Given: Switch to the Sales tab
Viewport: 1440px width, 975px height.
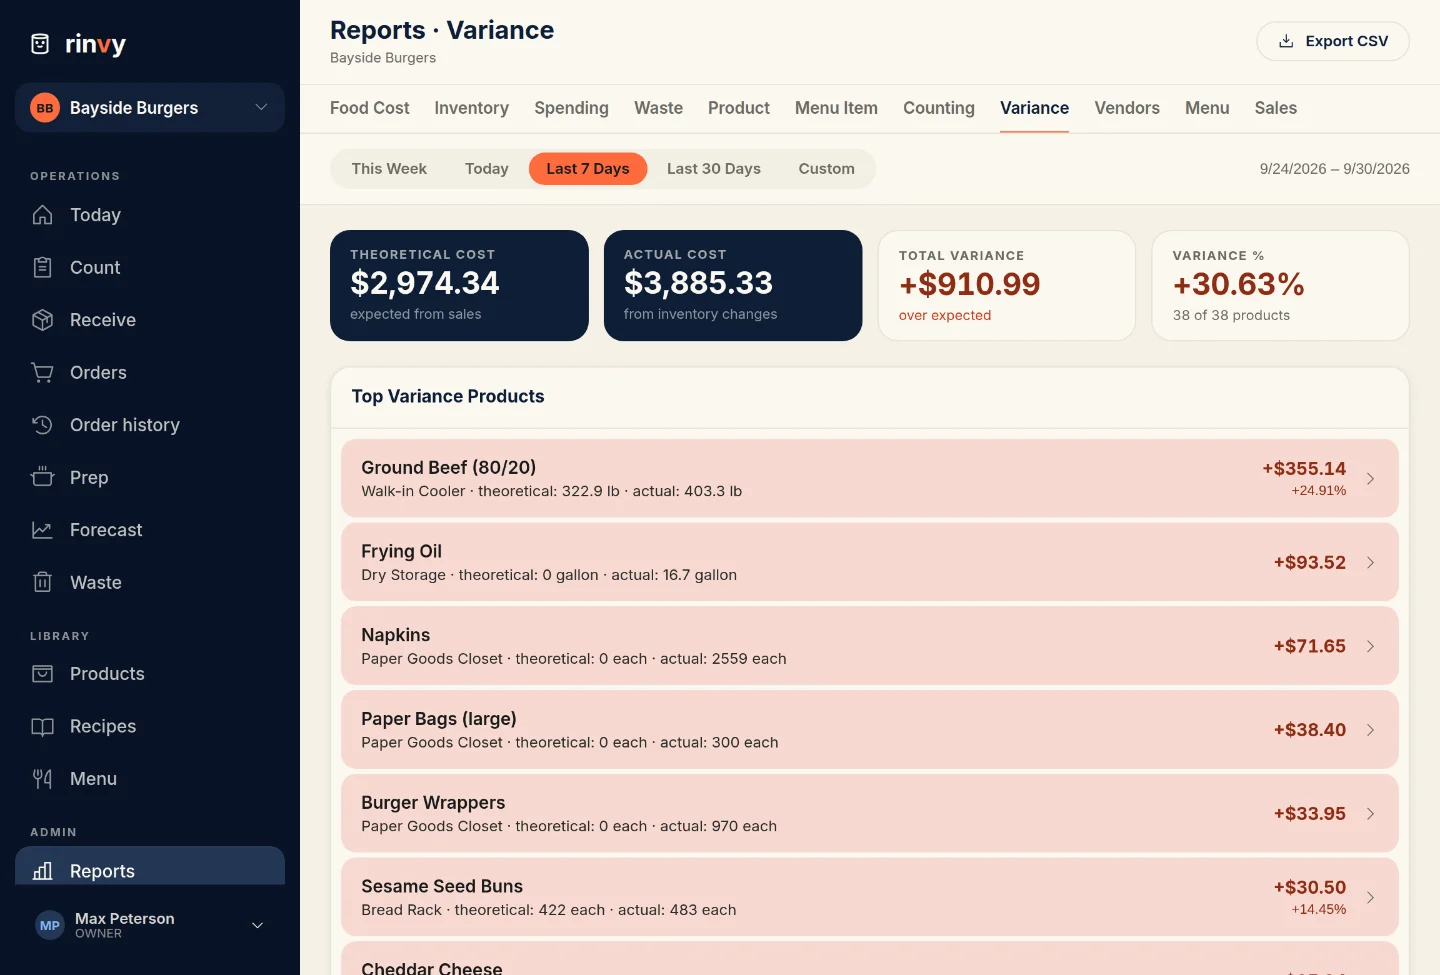Looking at the screenshot, I should point(1275,108).
